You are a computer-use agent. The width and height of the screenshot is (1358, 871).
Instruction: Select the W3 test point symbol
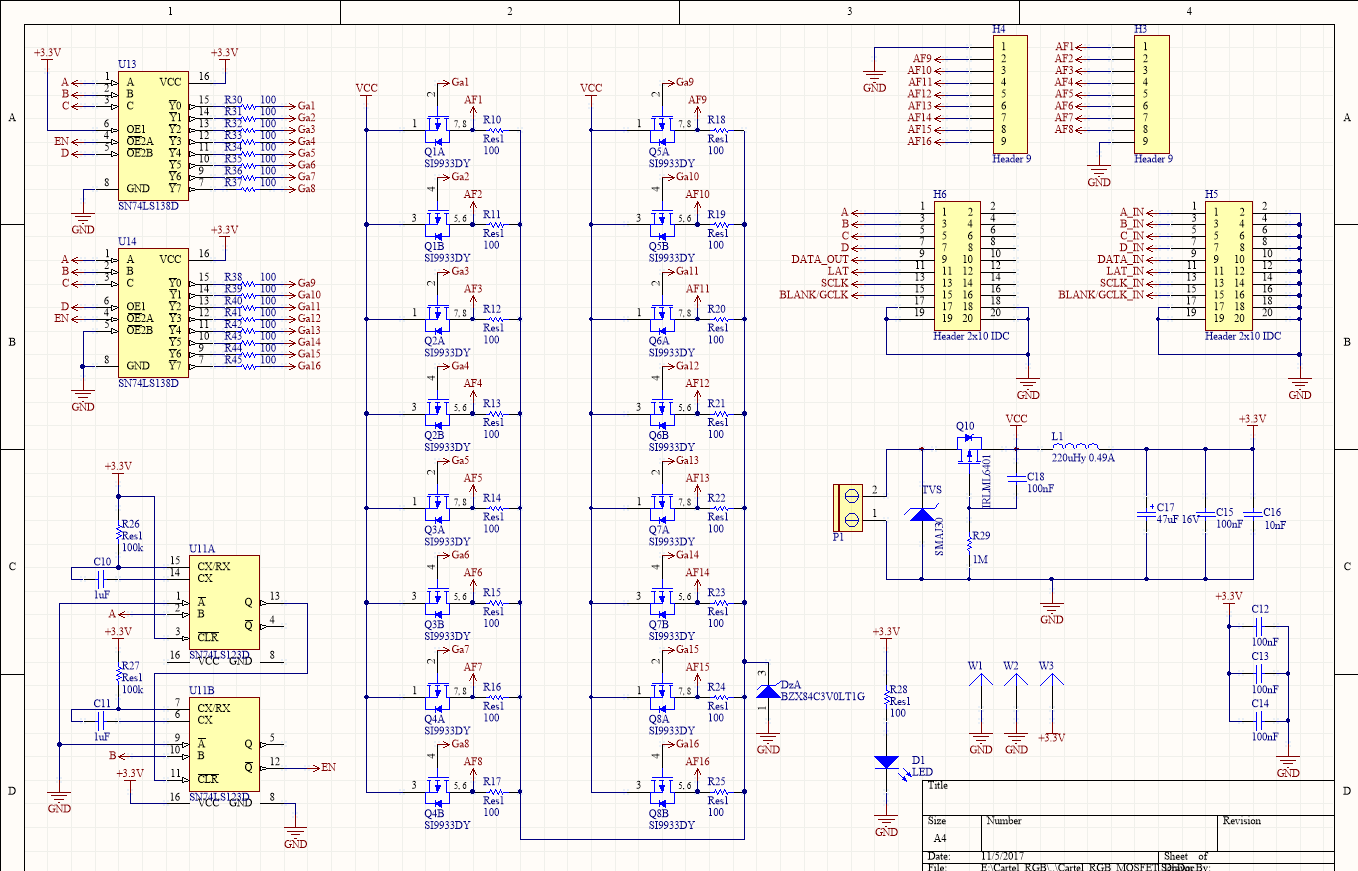pos(1050,679)
